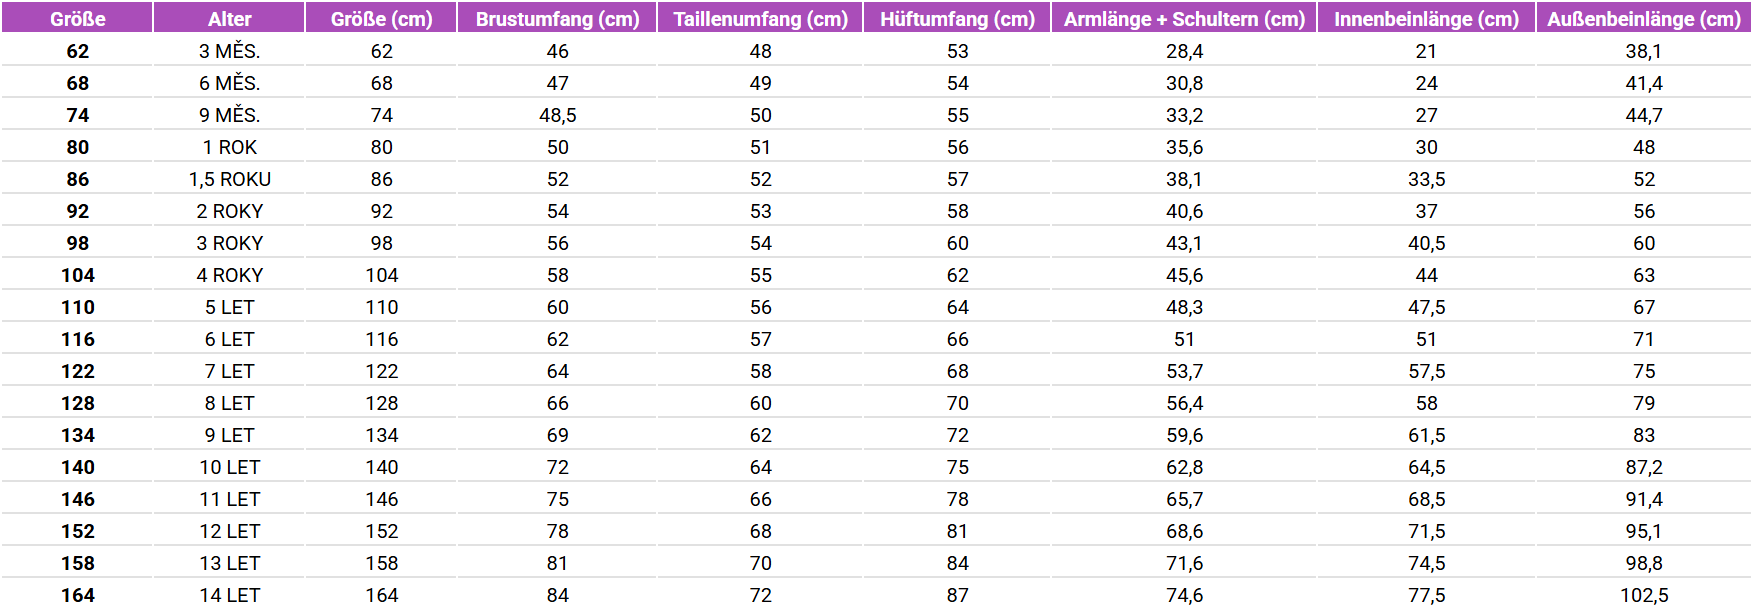Click the Größe column header
The image size is (1751, 614).
click(x=77, y=18)
